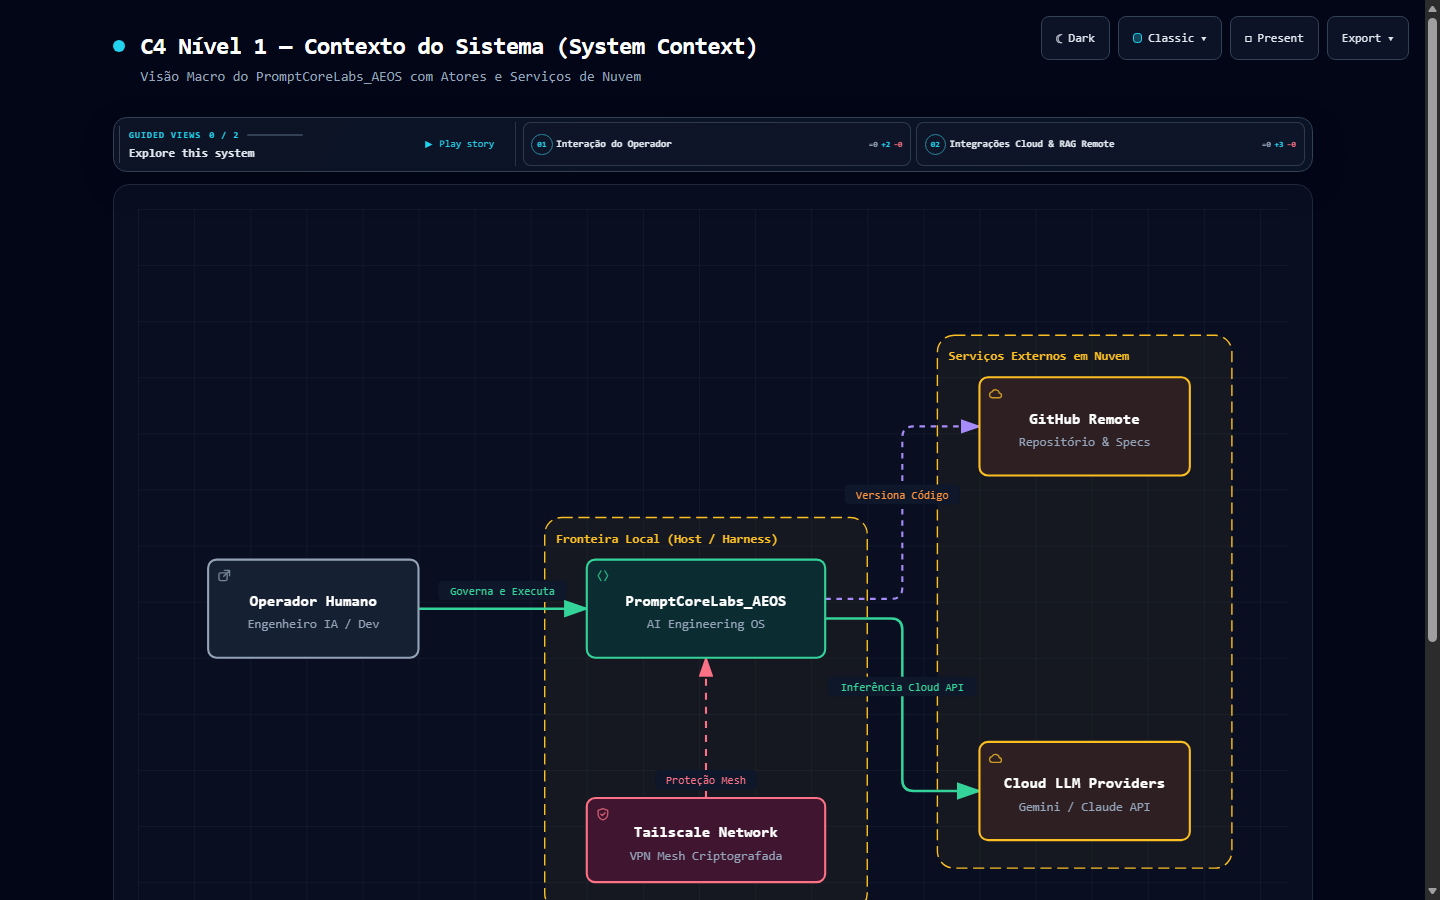Viewport: 1440px width, 900px height.
Task: Click the 'AI Engineering OS' subtitle text
Action: (x=706, y=624)
